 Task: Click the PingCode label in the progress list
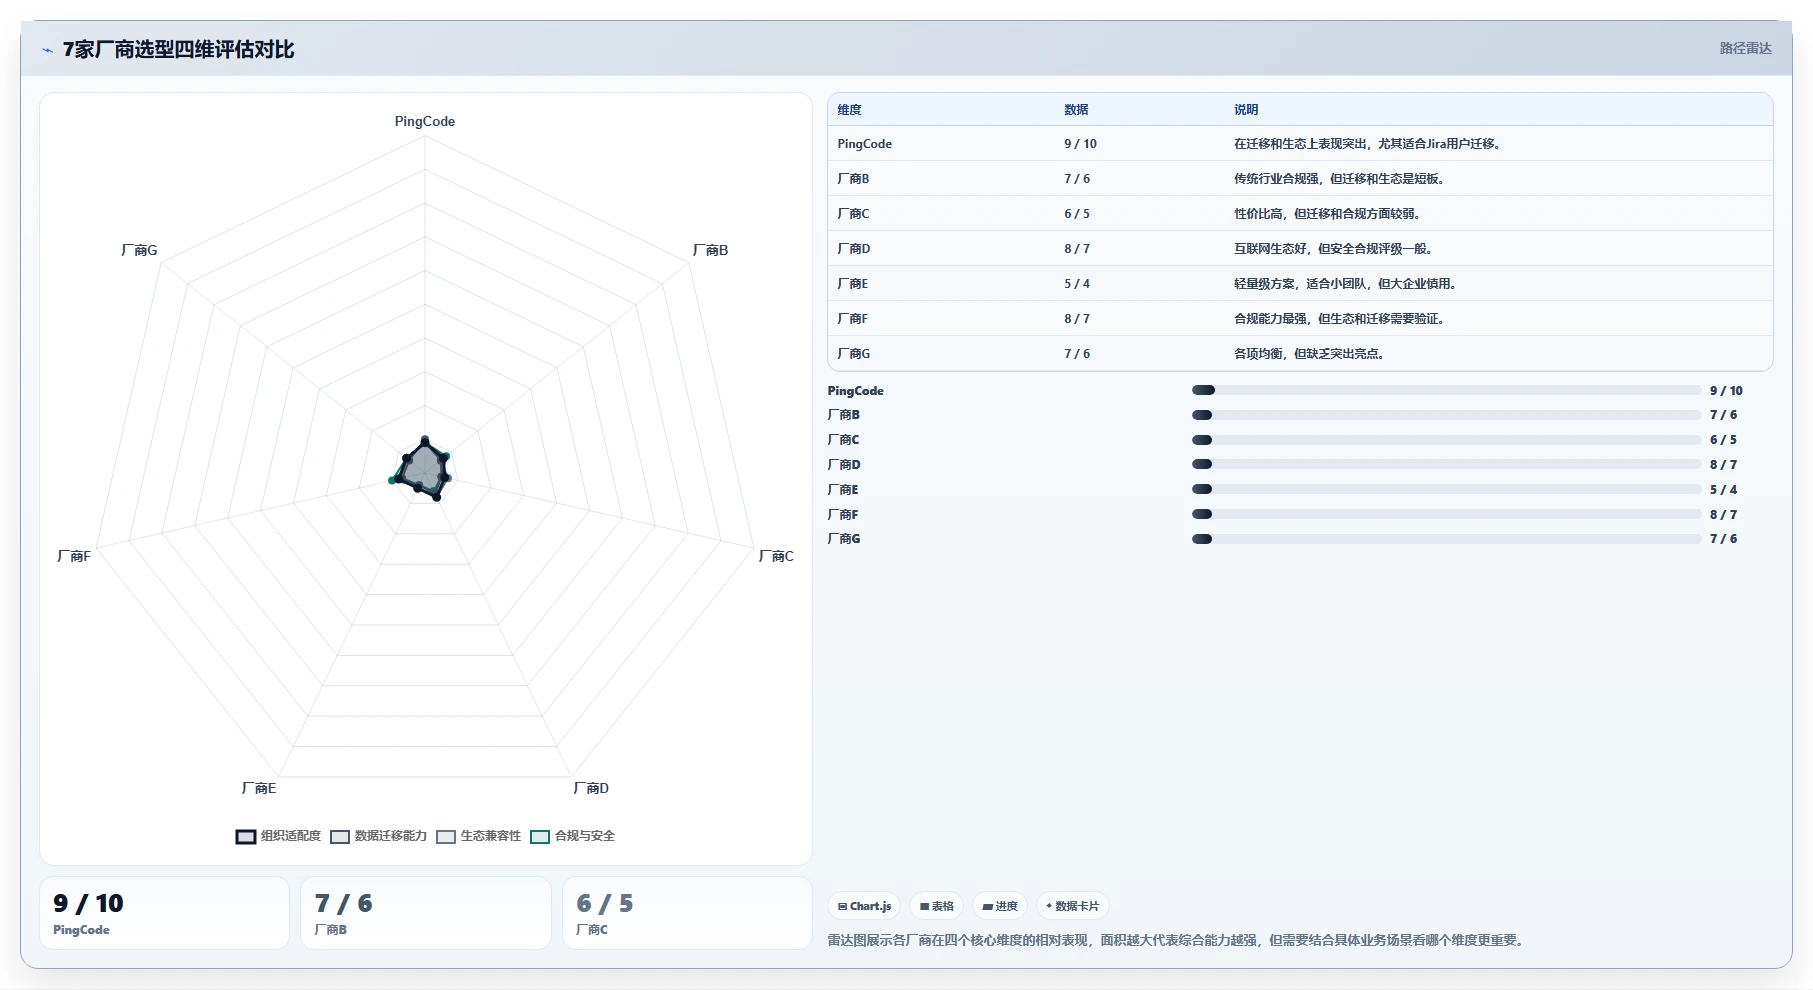855,391
